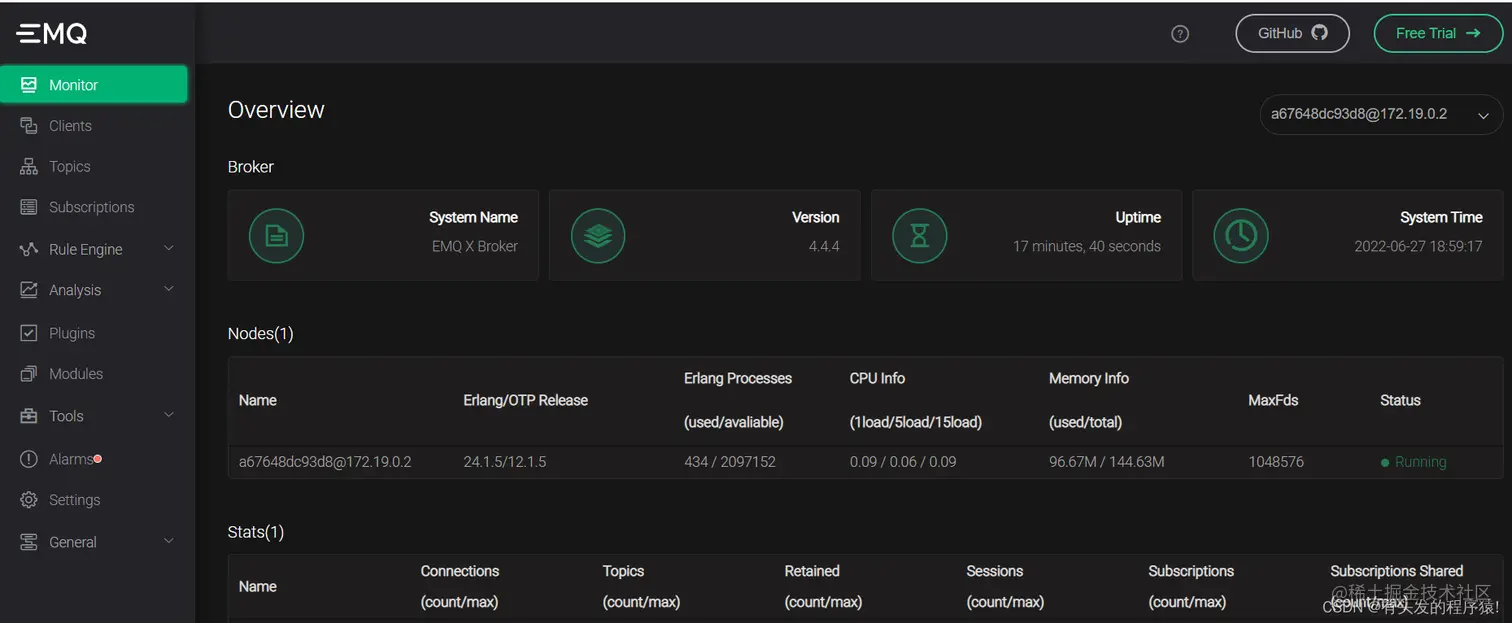Screen dimensions: 1512x623
Task: Click the EMQ logo
Action: tap(52, 33)
